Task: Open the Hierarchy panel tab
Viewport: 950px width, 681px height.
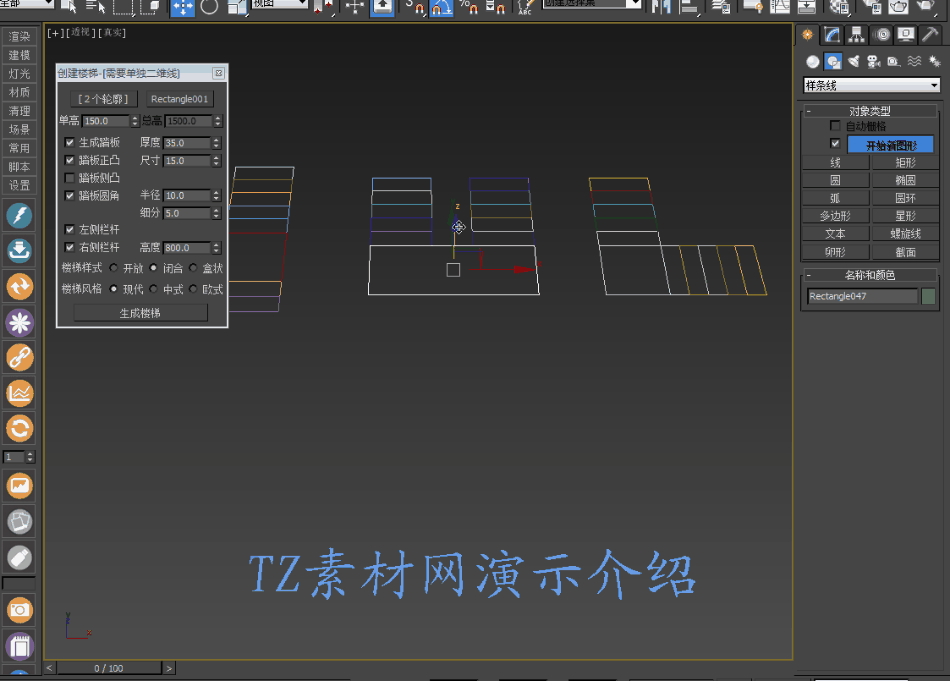Action: pyautogui.click(x=856, y=35)
